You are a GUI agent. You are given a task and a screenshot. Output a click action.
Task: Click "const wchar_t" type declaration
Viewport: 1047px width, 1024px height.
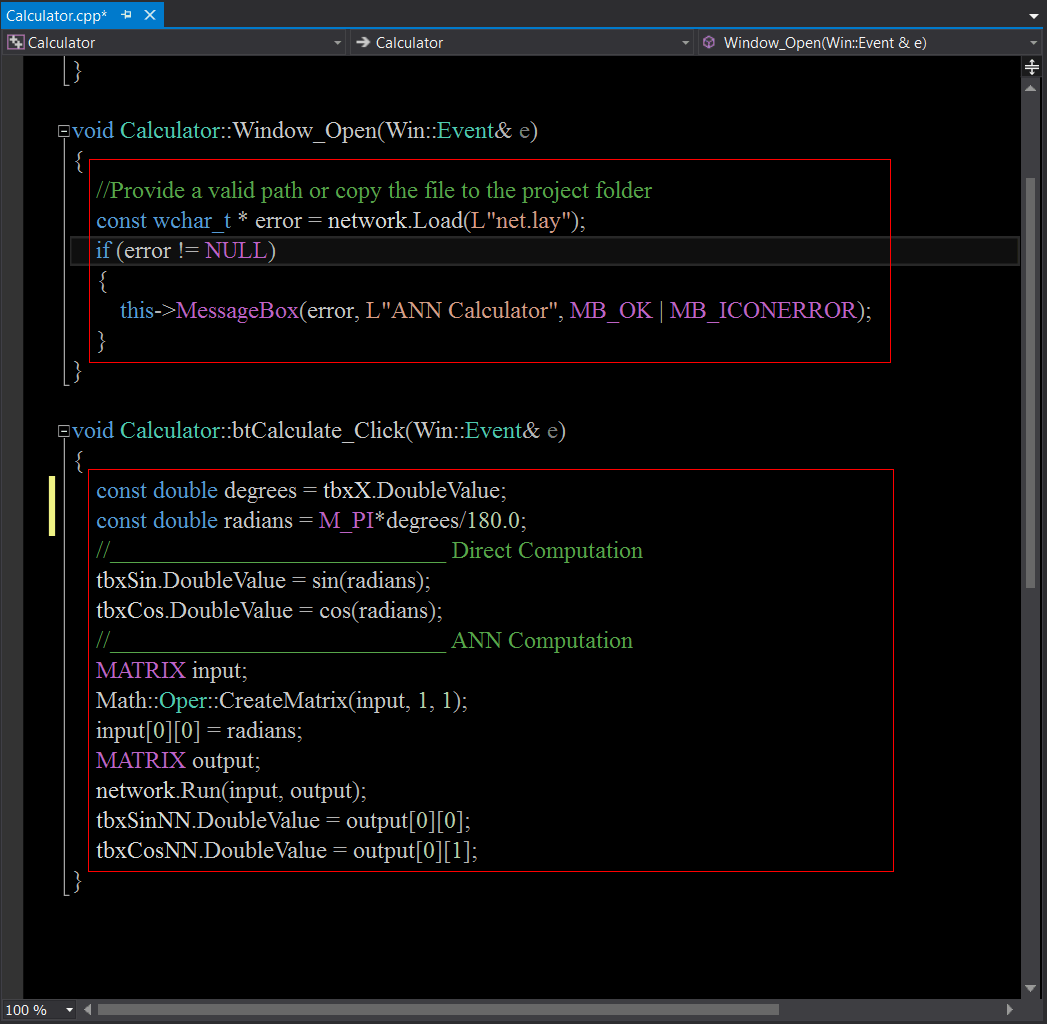[164, 221]
